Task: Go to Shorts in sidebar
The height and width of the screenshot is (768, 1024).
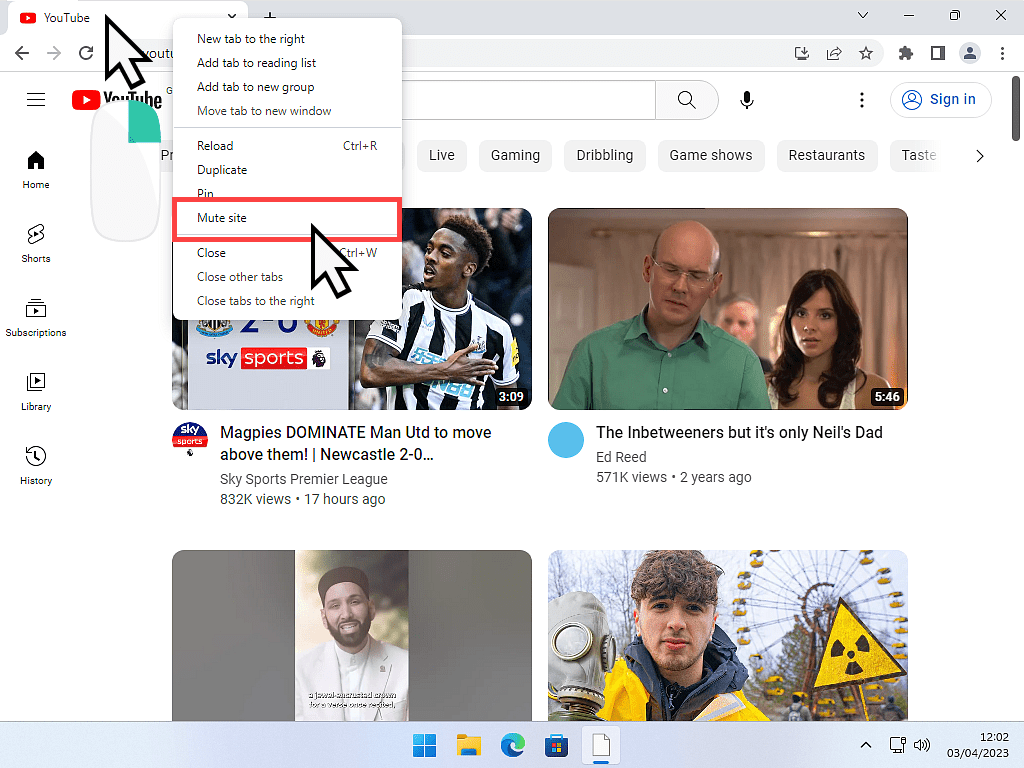Action: 36,243
